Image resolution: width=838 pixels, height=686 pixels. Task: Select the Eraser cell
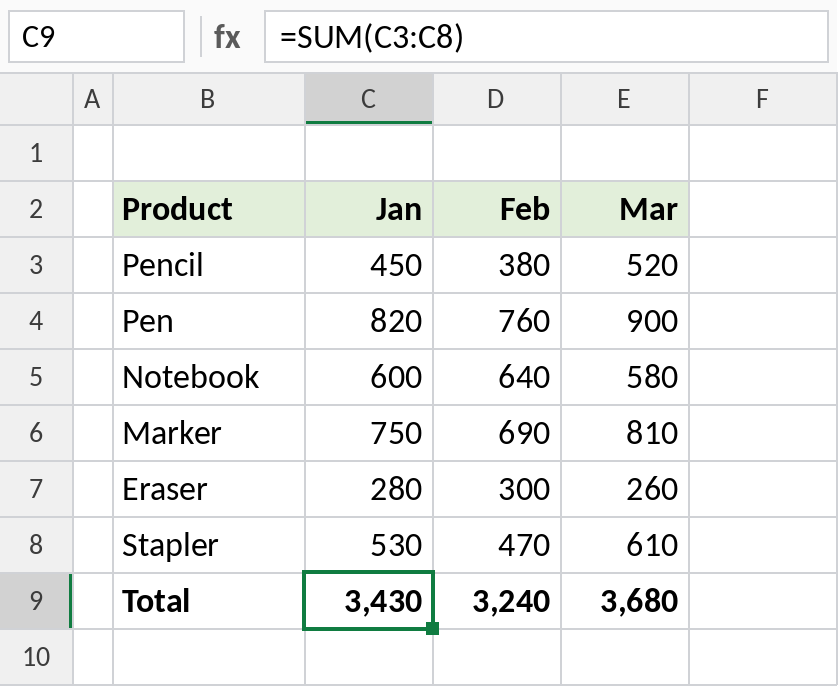pyautogui.click(x=208, y=489)
